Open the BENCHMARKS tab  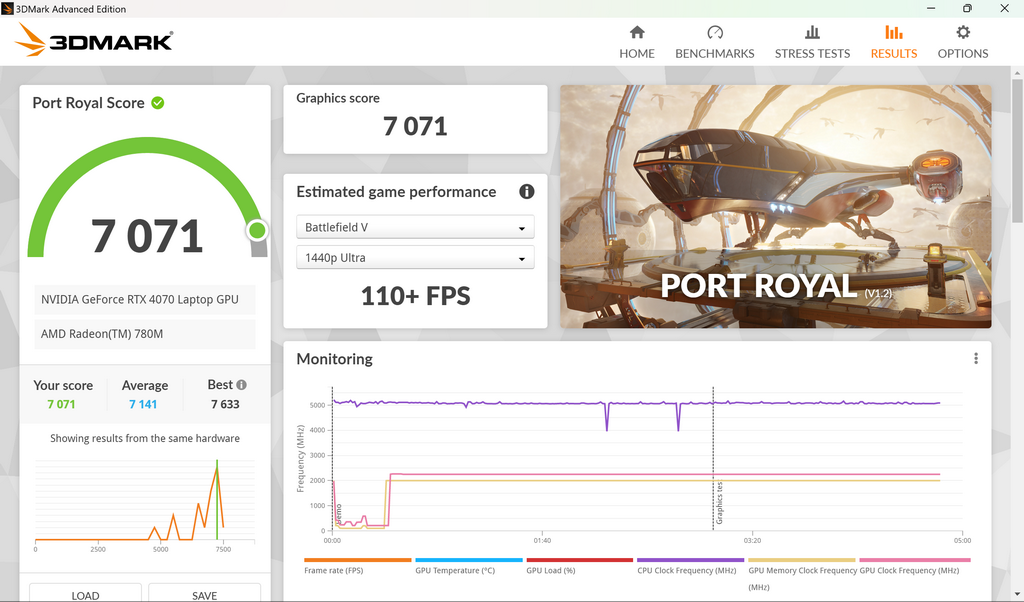pos(714,42)
